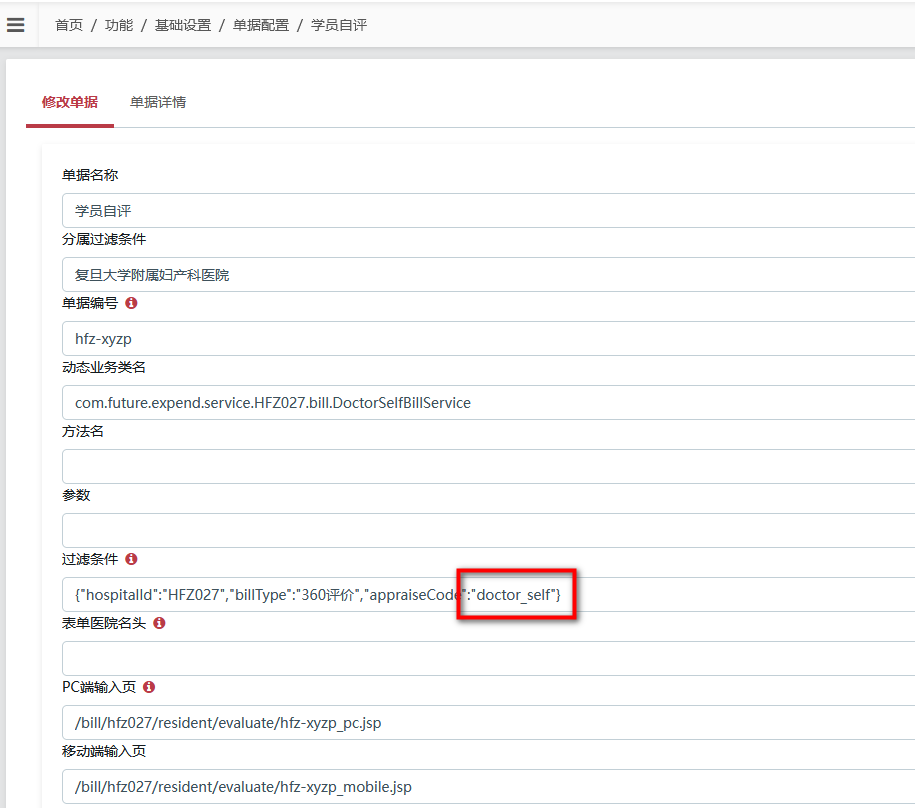Click the 动态业务类名 label text

[x=104, y=367]
